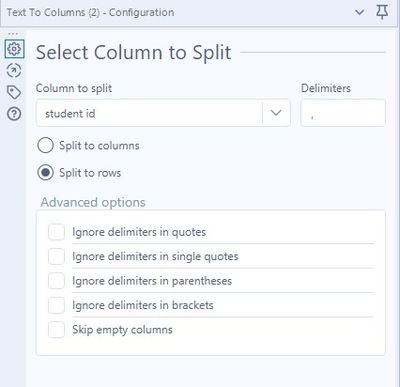Click the Delimiters input field

pos(343,113)
